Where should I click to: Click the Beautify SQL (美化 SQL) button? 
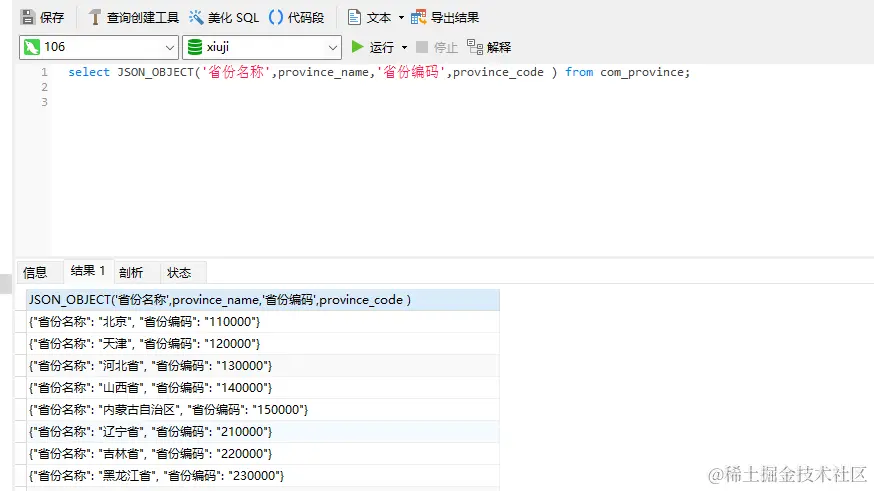click(224, 18)
